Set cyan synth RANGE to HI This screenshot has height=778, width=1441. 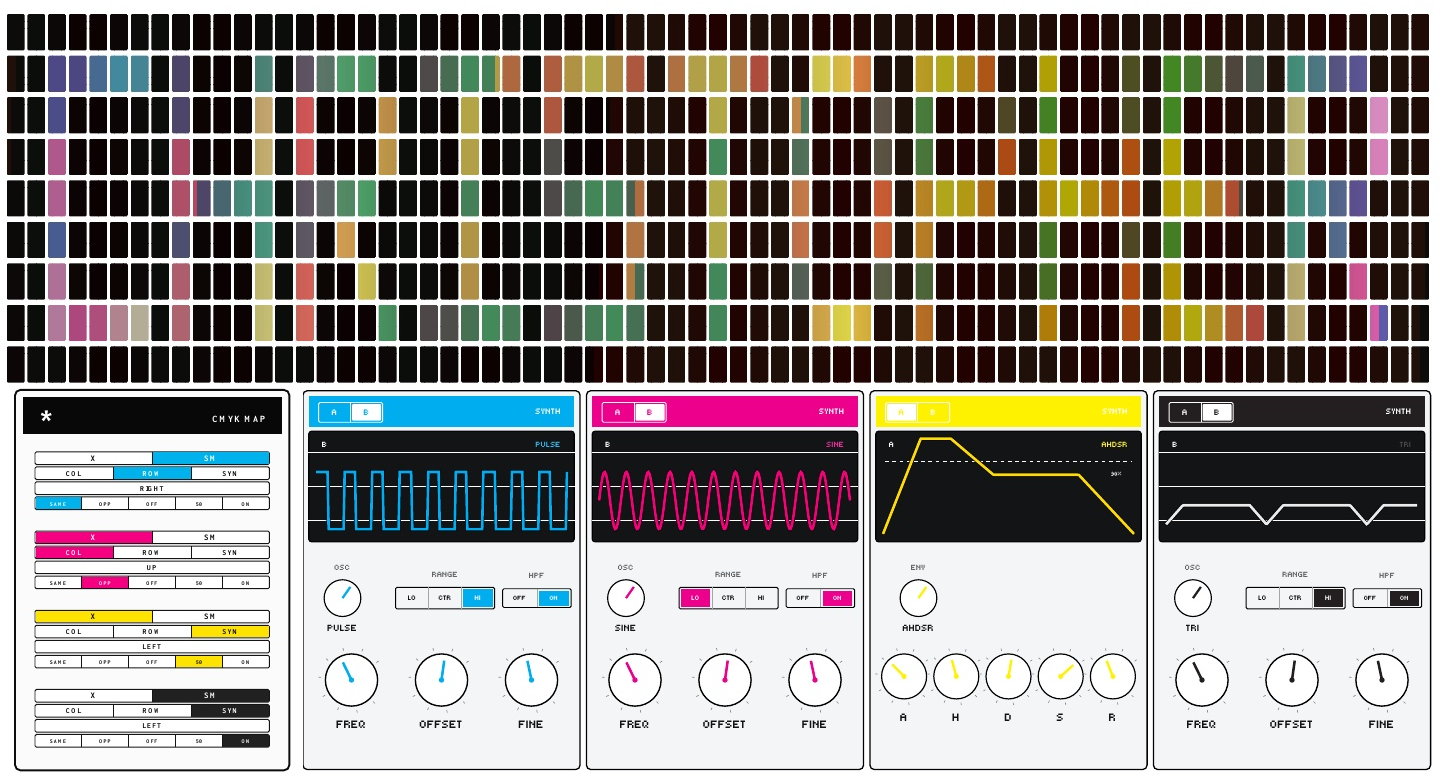[x=478, y=598]
